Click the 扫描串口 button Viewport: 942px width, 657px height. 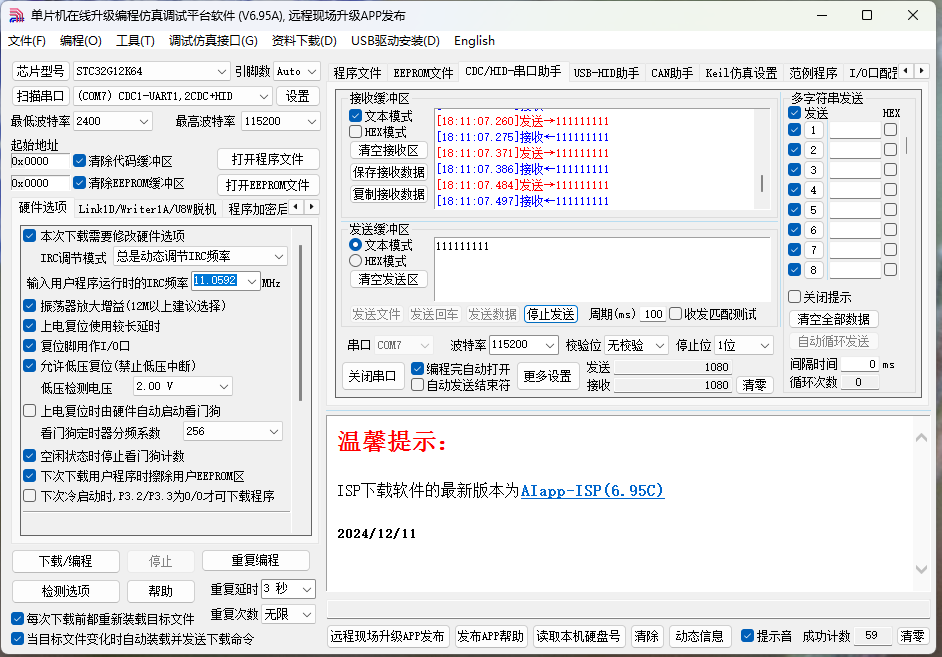[x=40, y=96]
